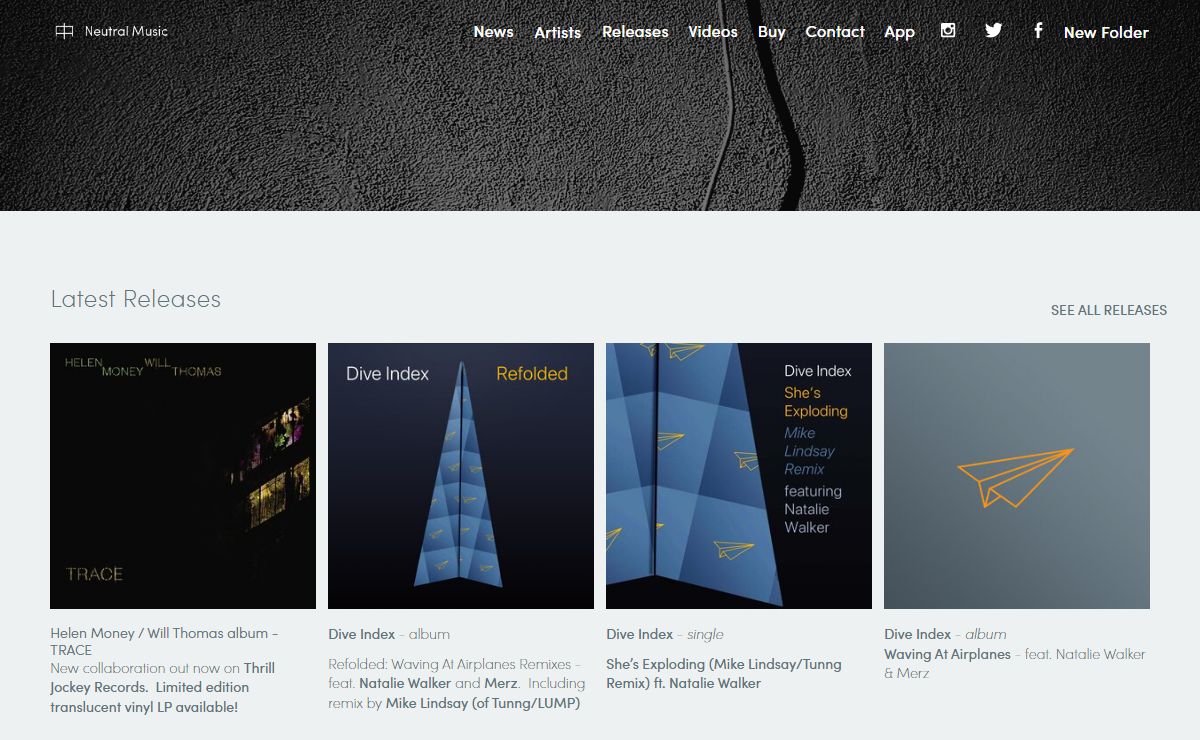Click Dive Index link above Waving At Airplanes
This screenshot has width=1200, height=740.
(918, 634)
